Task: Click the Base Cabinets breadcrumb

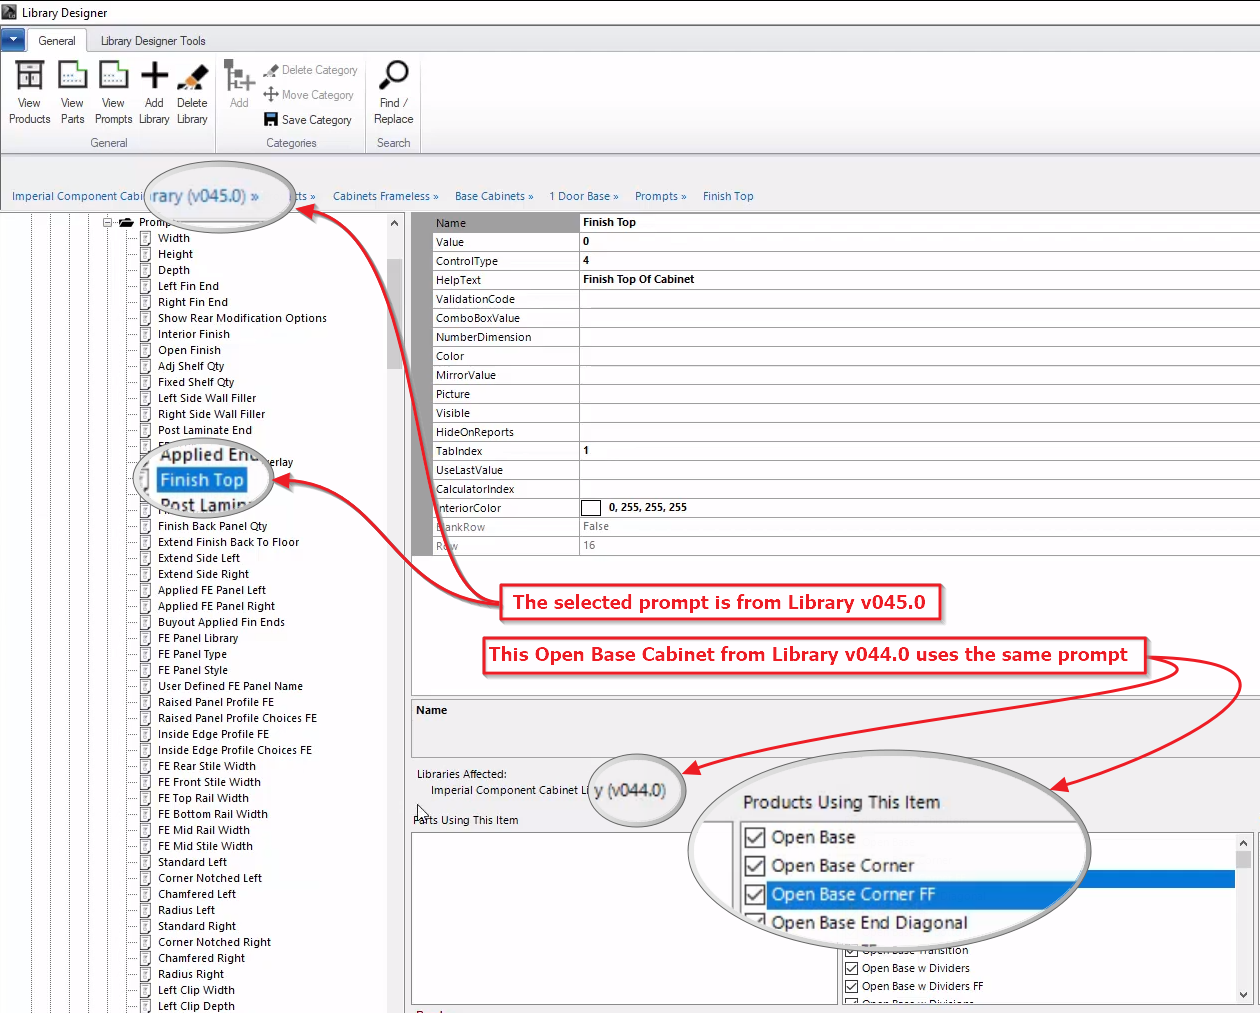Action: (494, 196)
